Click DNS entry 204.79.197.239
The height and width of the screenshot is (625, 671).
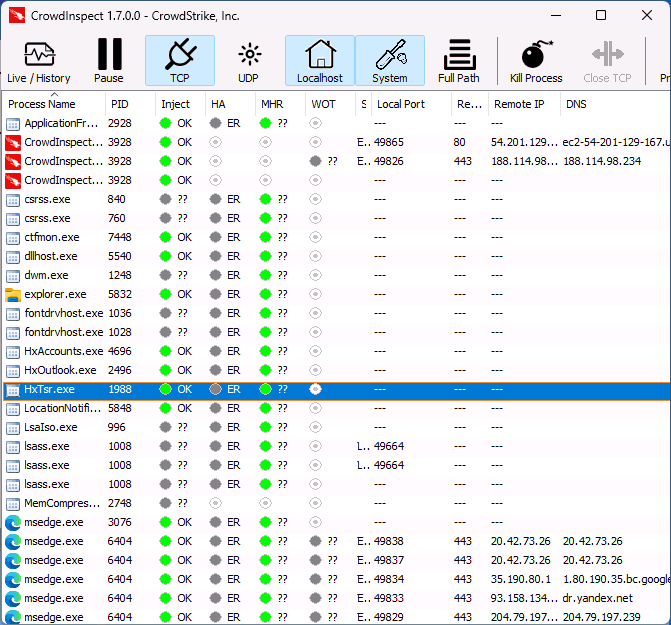pos(601,617)
